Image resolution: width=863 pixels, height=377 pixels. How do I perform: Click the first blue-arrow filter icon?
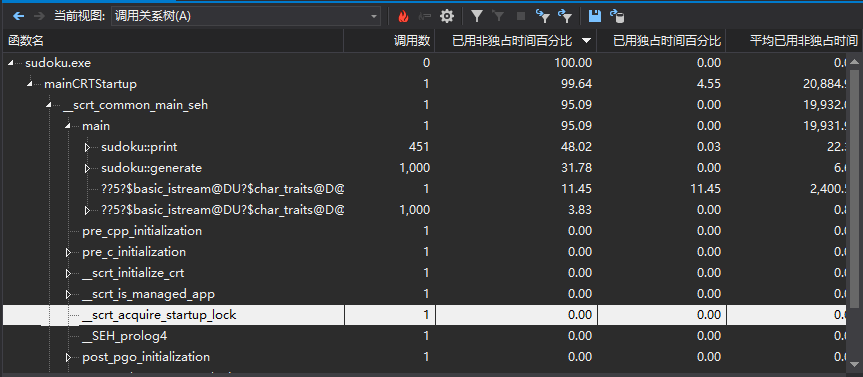tap(543, 16)
